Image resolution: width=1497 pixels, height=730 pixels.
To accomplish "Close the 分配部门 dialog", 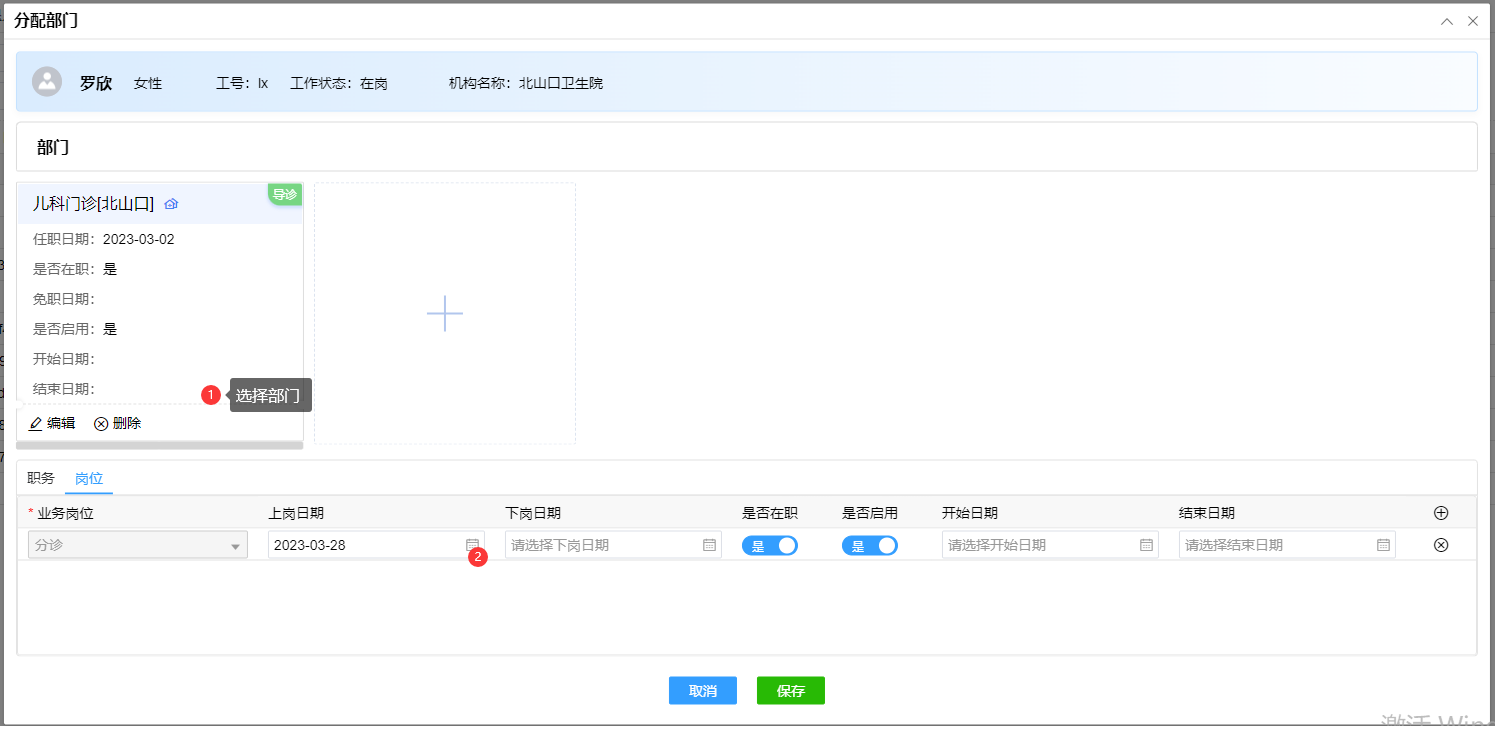I will tap(1472, 21).
